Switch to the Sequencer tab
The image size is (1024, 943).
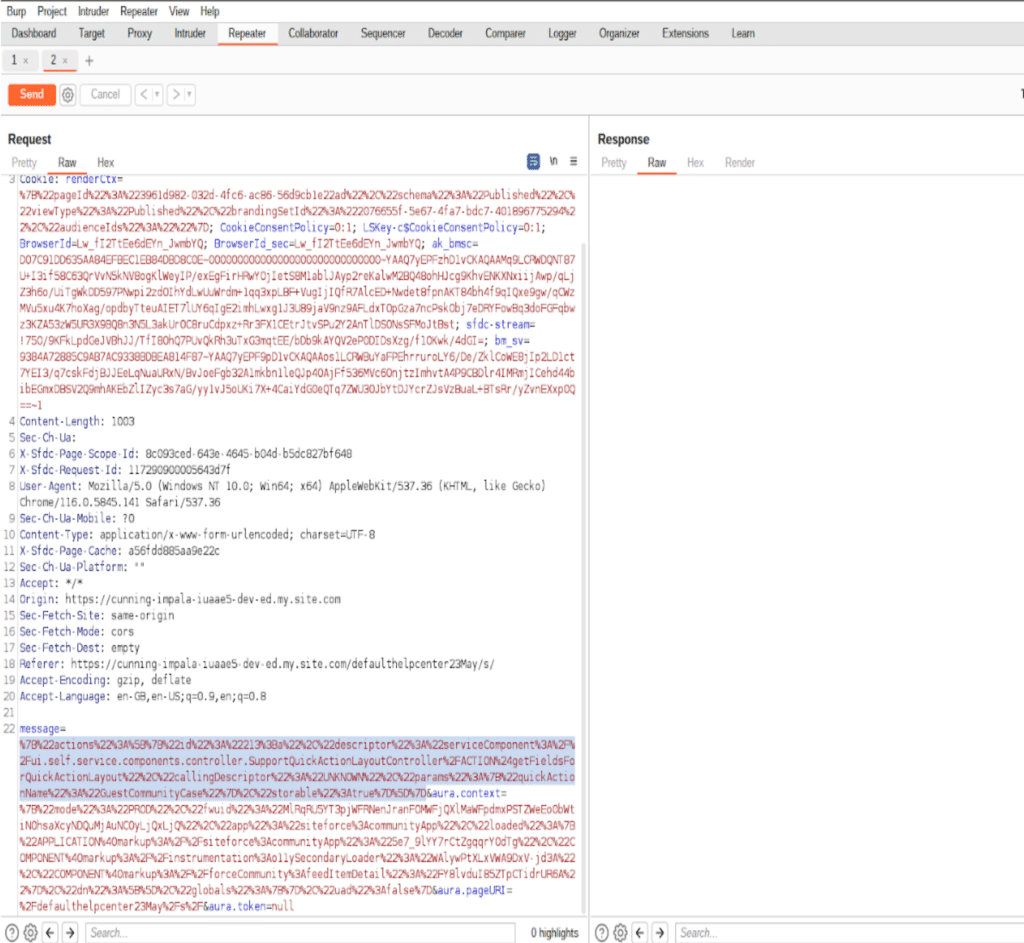pos(383,33)
